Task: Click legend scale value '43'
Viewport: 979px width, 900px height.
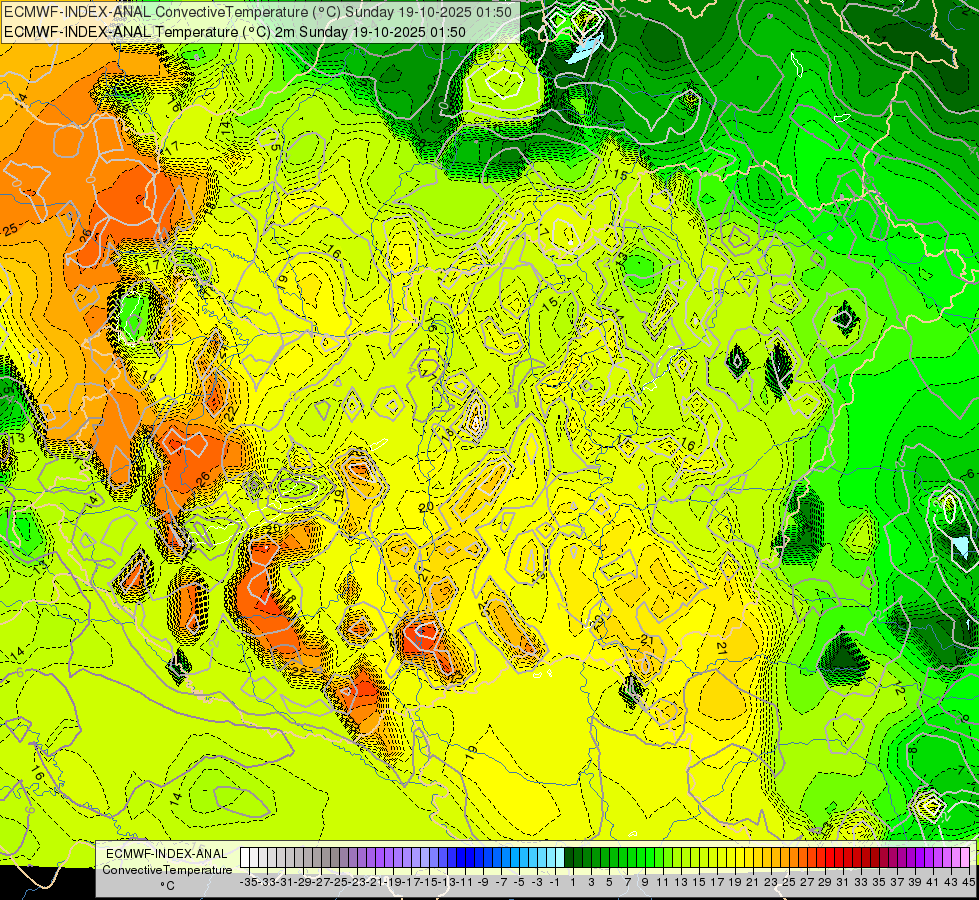Action: pos(950,882)
